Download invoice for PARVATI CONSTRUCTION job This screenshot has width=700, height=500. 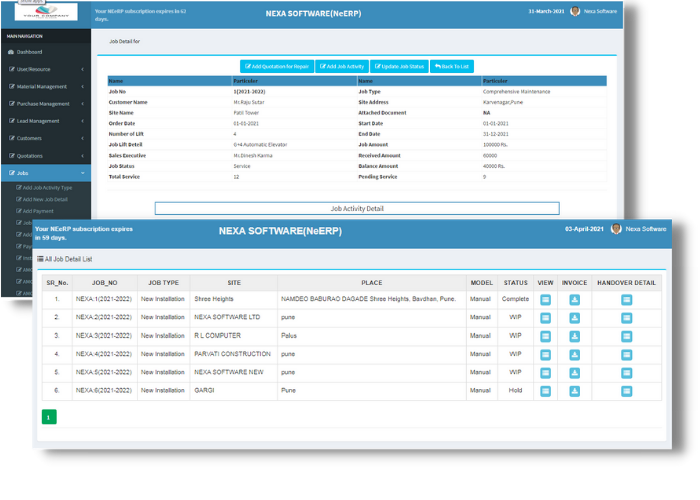(575, 354)
